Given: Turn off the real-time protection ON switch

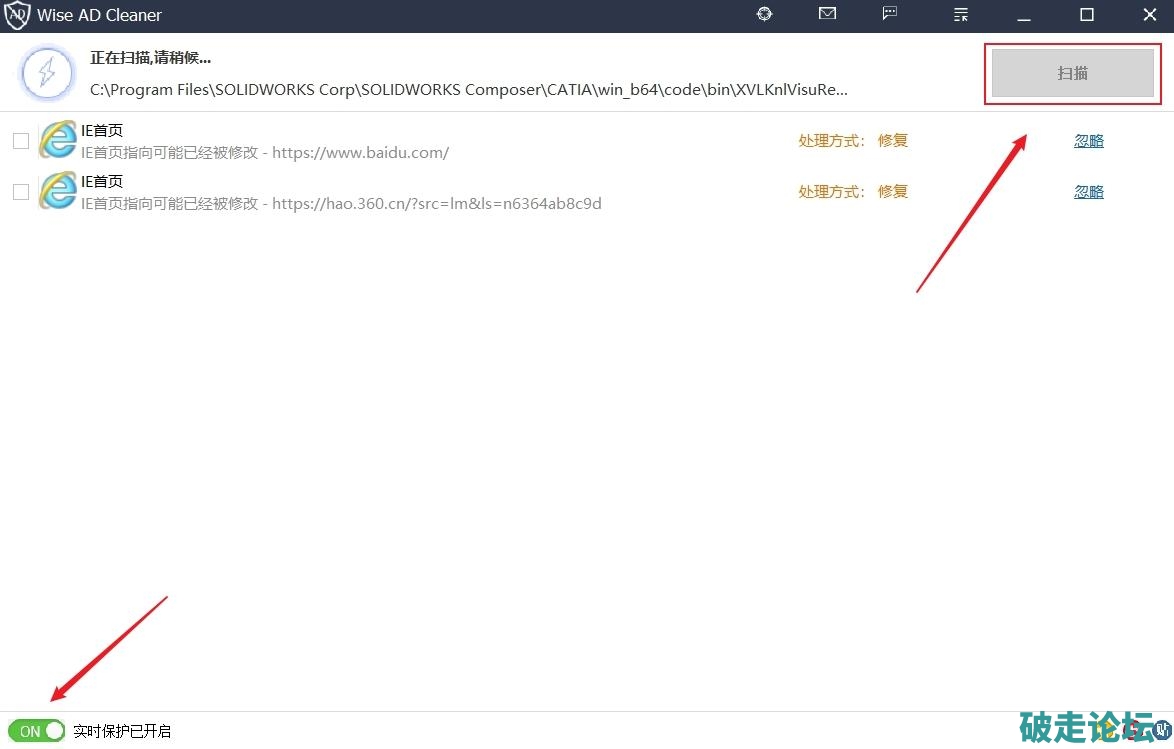Looking at the screenshot, I should click(x=37, y=731).
